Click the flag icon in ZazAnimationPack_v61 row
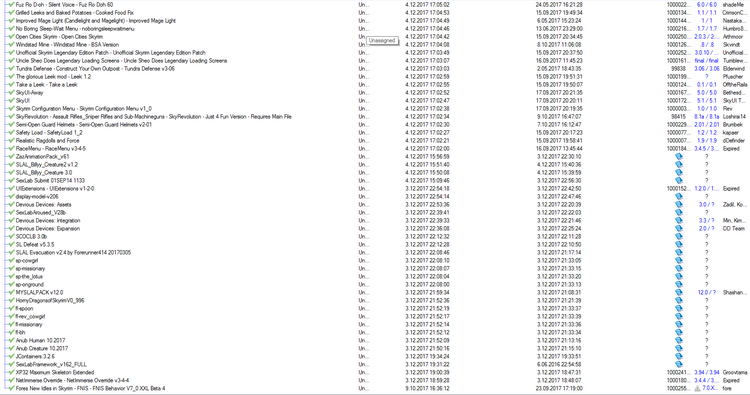750x395 pixels. pyautogui.click(x=679, y=156)
